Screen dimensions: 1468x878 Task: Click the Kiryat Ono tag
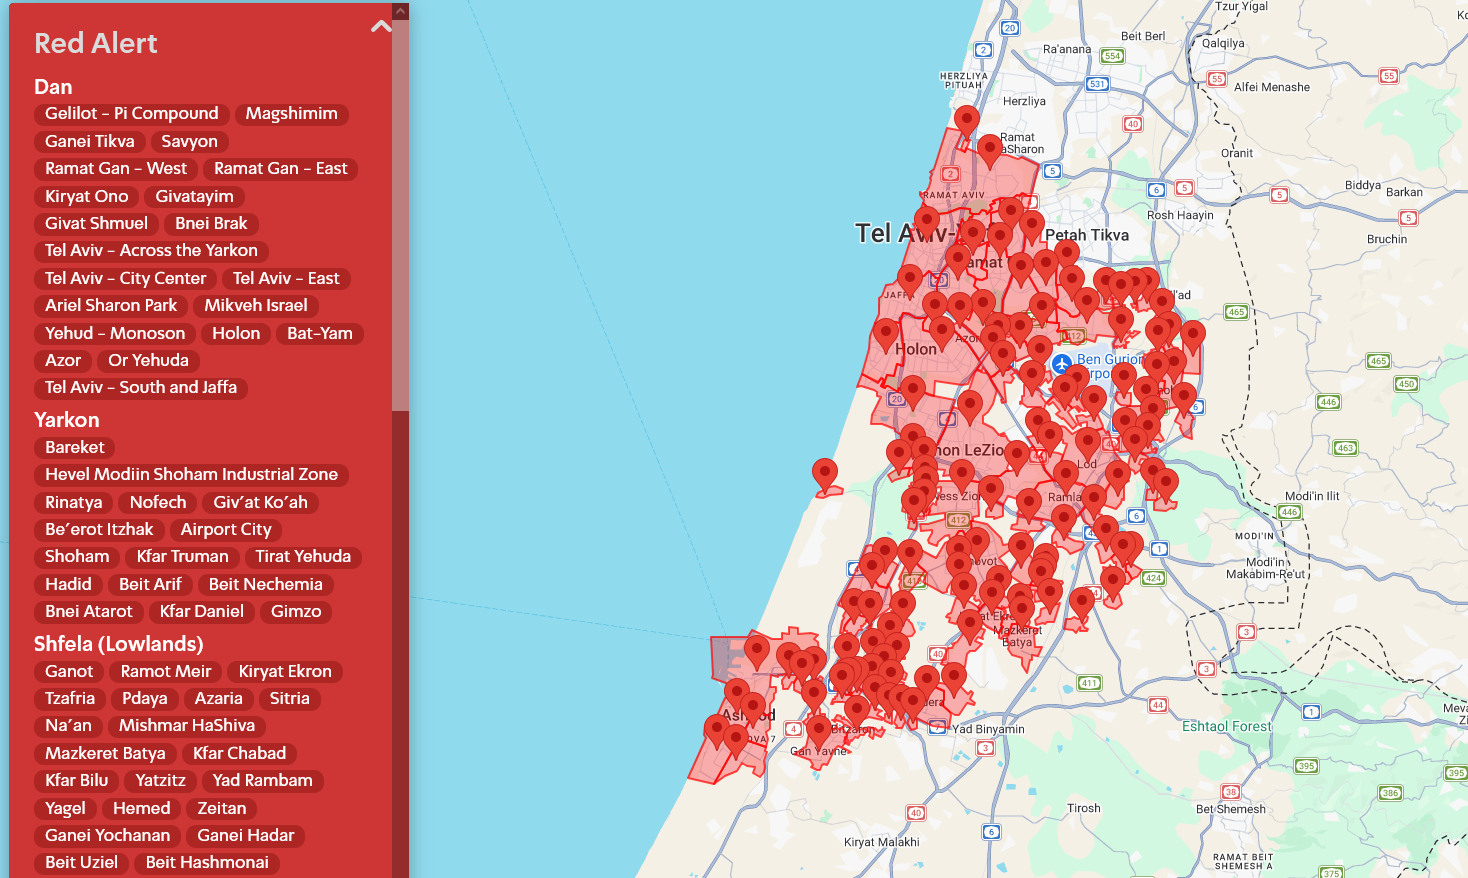pos(87,197)
